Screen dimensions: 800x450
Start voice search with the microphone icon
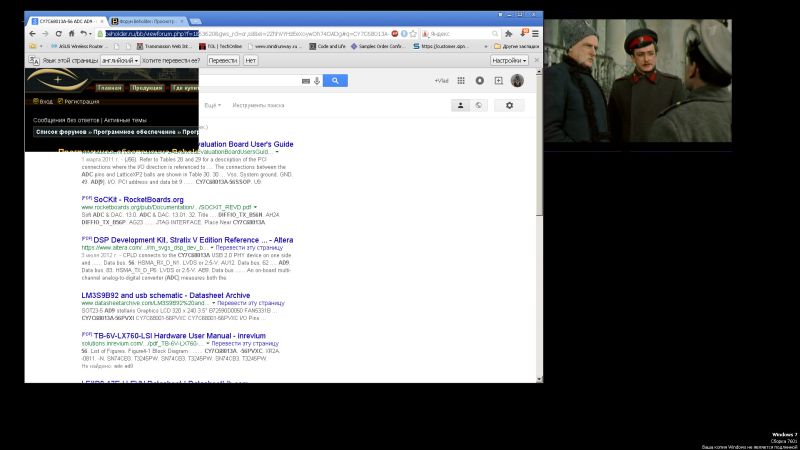point(317,80)
